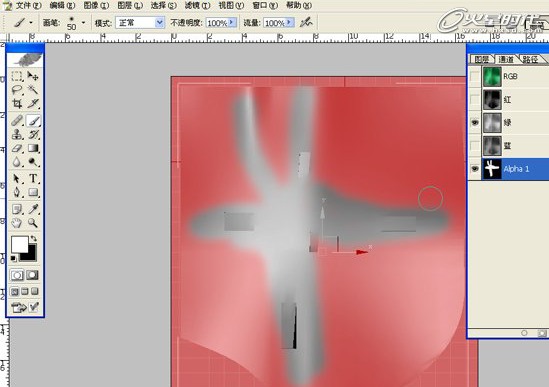Pick the Crop tool
This screenshot has height=387, width=549.
point(17,103)
